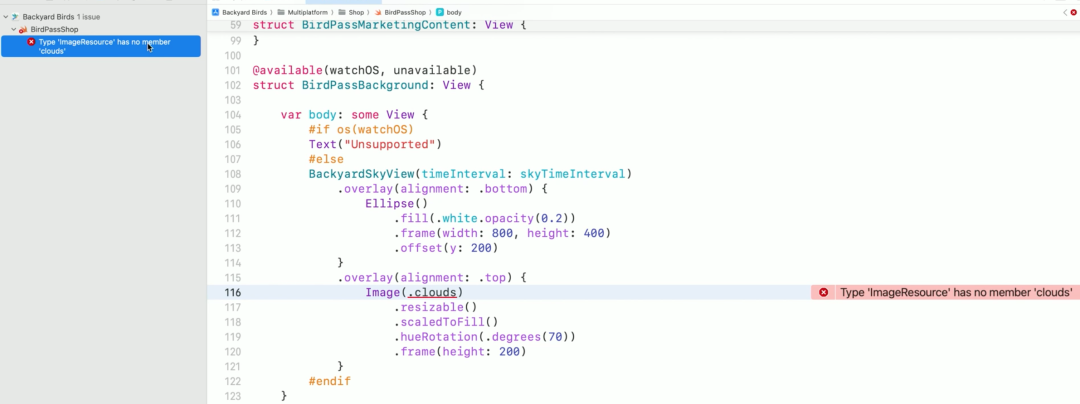Click 'BackyardSkyView' call
Viewport: 1080px width, 404px height.
click(x=362, y=174)
